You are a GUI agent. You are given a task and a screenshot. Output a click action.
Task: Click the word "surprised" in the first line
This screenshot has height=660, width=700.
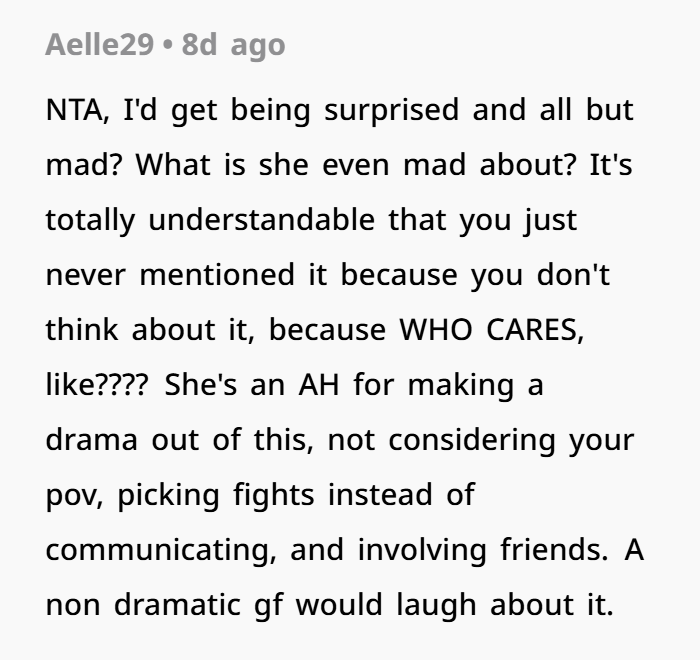(x=392, y=110)
